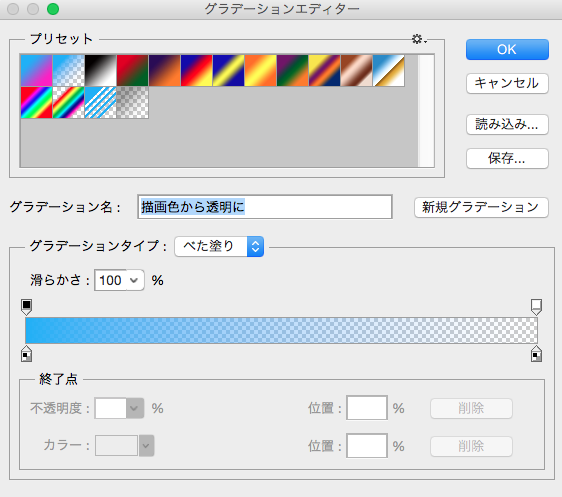Open the グラデーションタイプ dropdown
562x497 pixels.
(219, 247)
